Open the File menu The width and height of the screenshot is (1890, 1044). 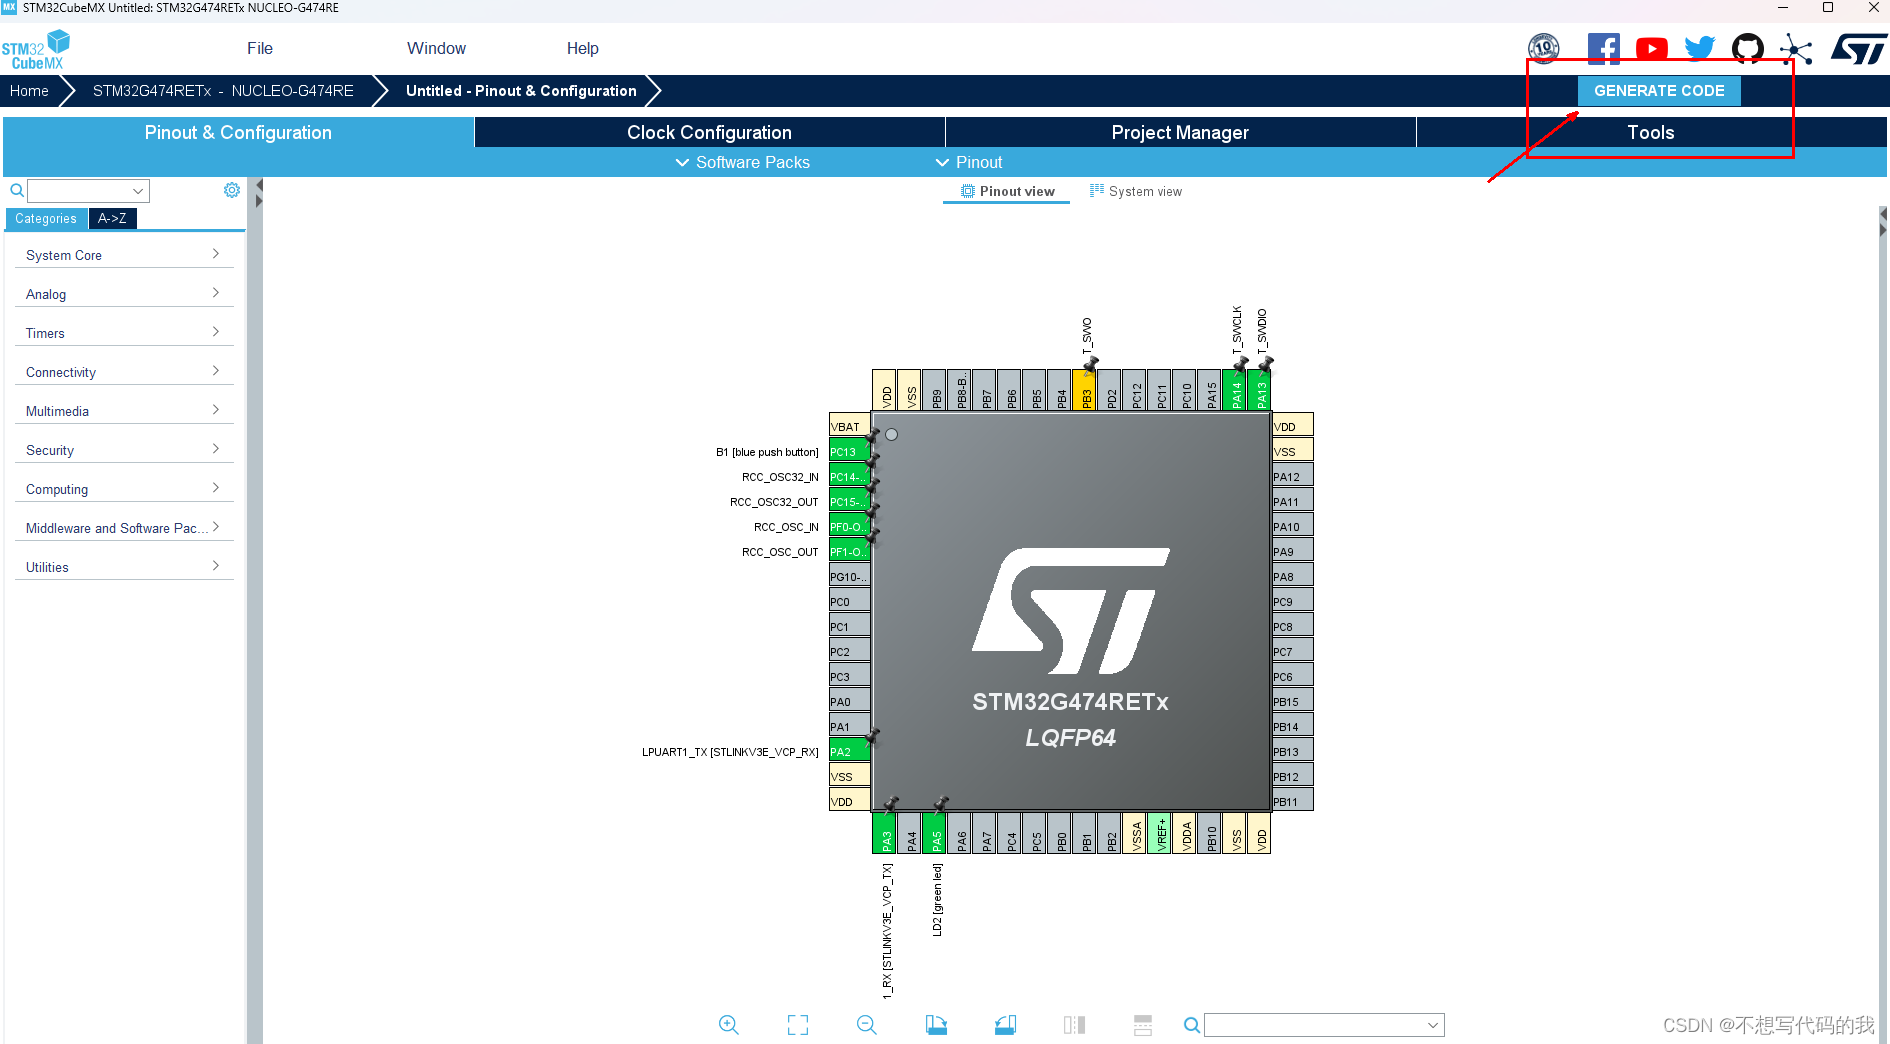tap(260, 49)
